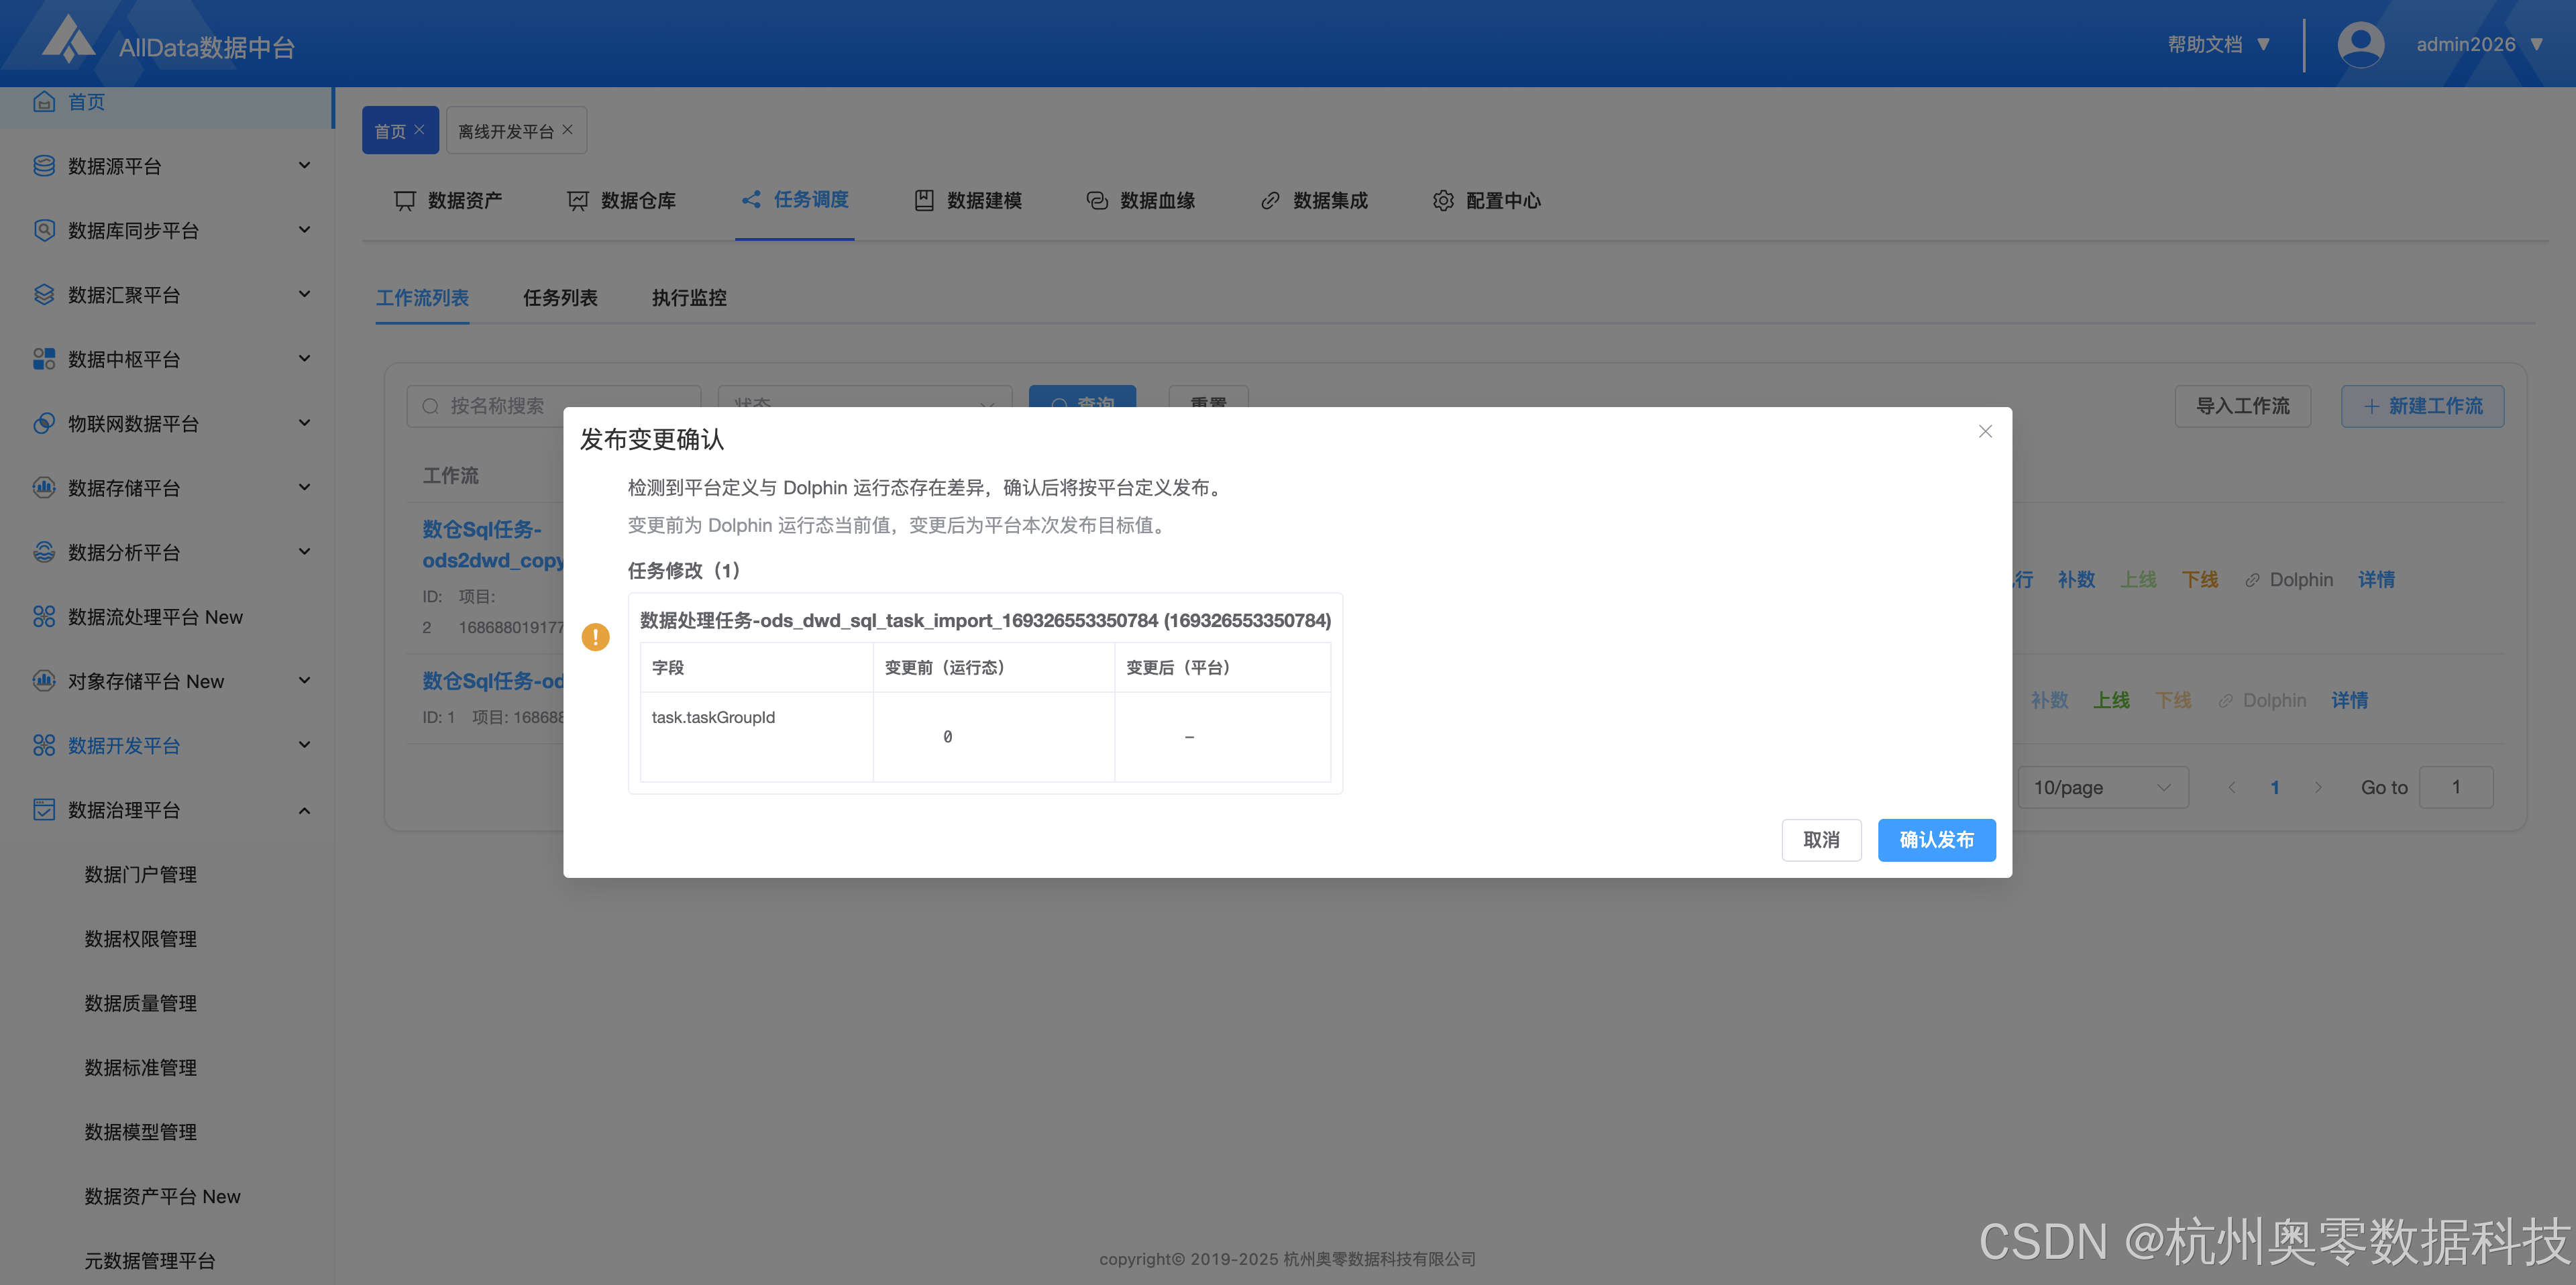Close the 发布变更确认 dialog
The width and height of the screenshot is (2576, 1285).
[x=1985, y=431]
